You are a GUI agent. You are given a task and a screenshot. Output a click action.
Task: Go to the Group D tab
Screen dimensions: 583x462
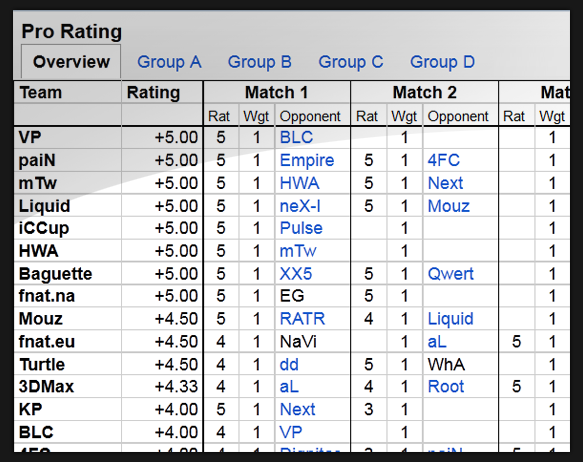click(x=442, y=62)
